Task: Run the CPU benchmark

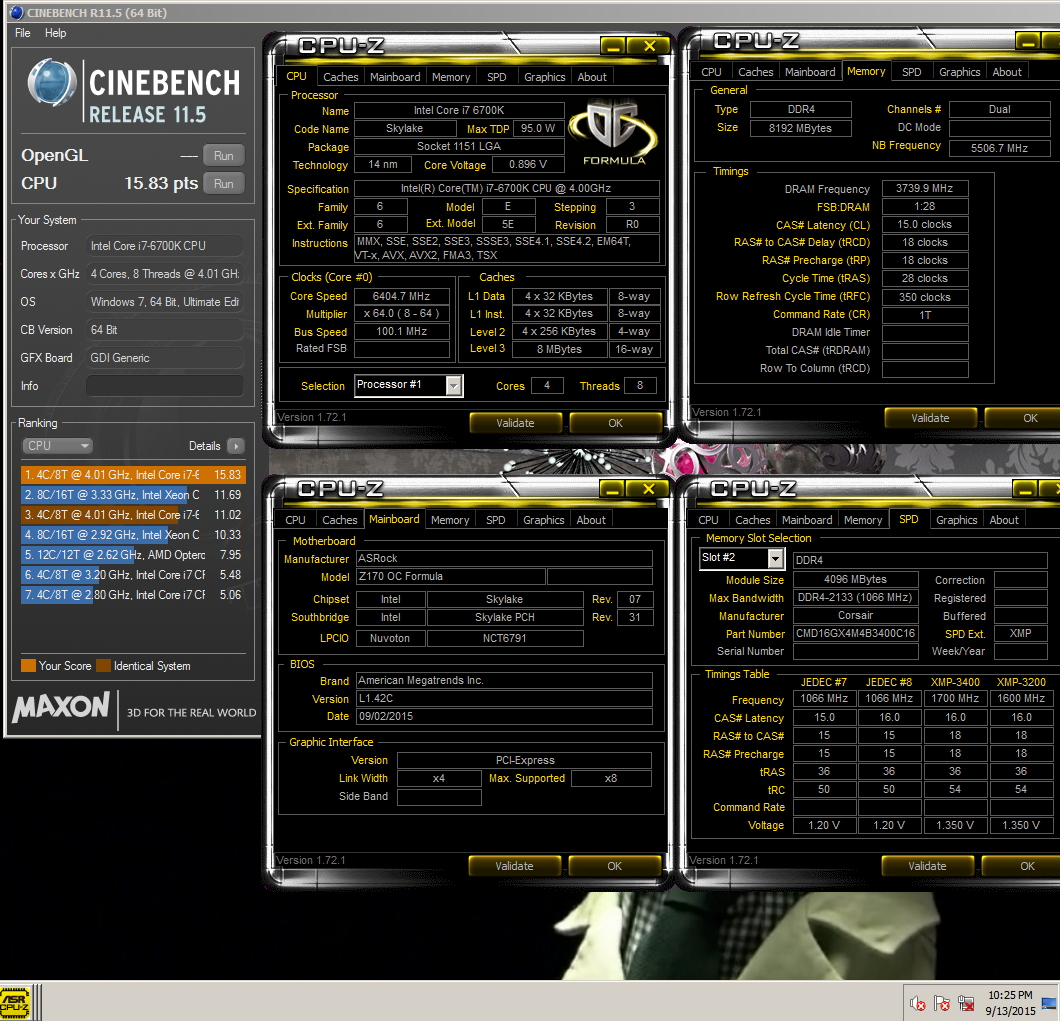Action: pyautogui.click(x=224, y=183)
